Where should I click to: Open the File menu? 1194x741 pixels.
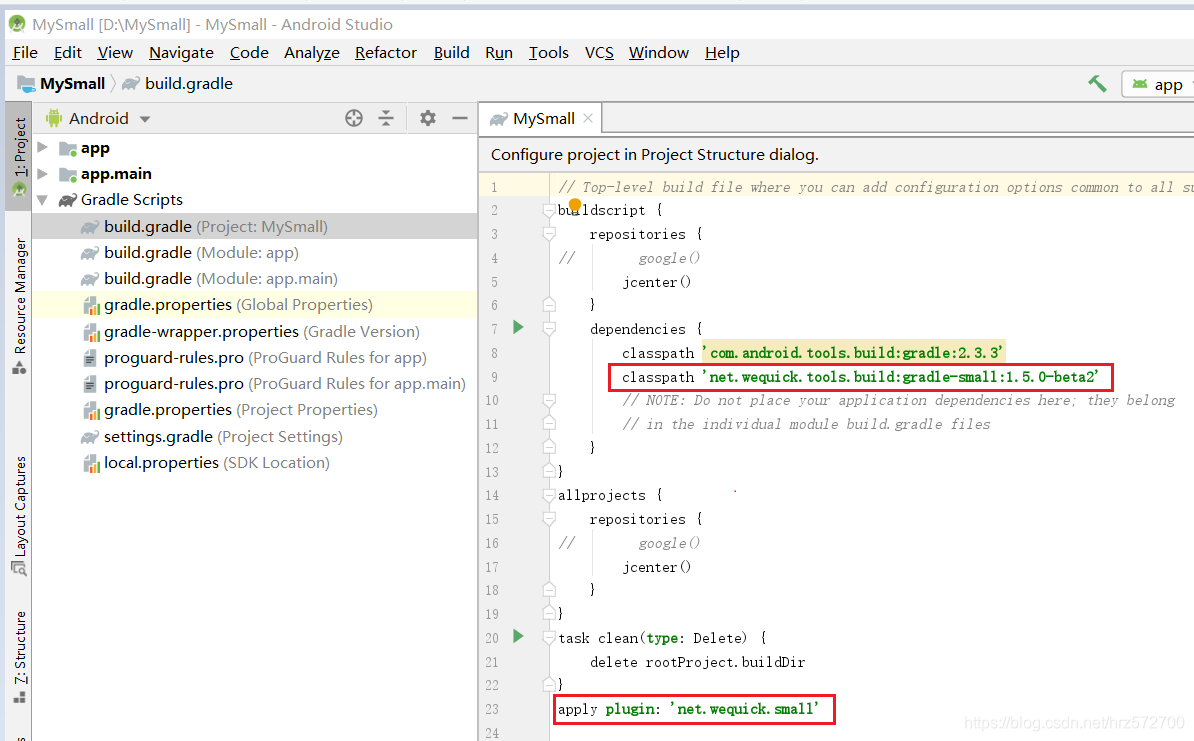25,53
